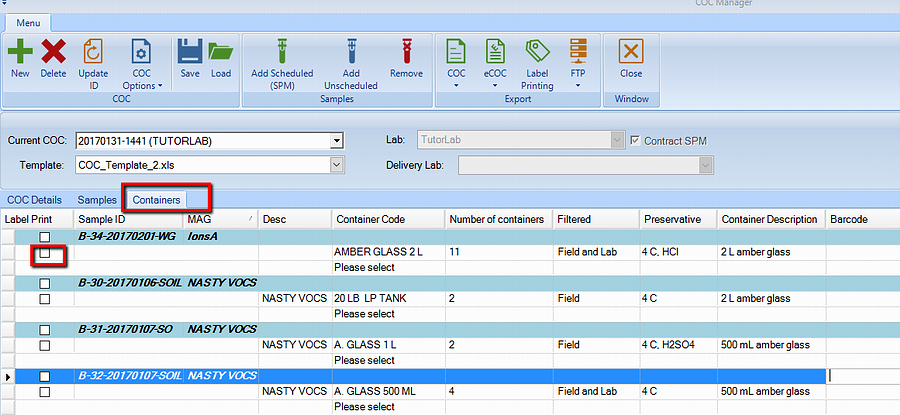Screen dimensions: 900x415
Task: Open the Template dropdown list
Action: tap(336, 165)
